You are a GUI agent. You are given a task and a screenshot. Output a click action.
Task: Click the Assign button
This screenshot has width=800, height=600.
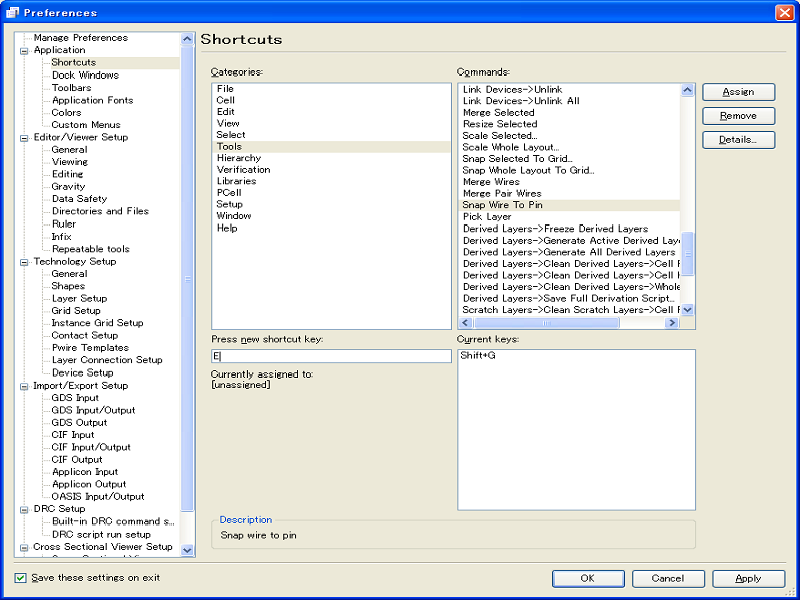click(738, 92)
